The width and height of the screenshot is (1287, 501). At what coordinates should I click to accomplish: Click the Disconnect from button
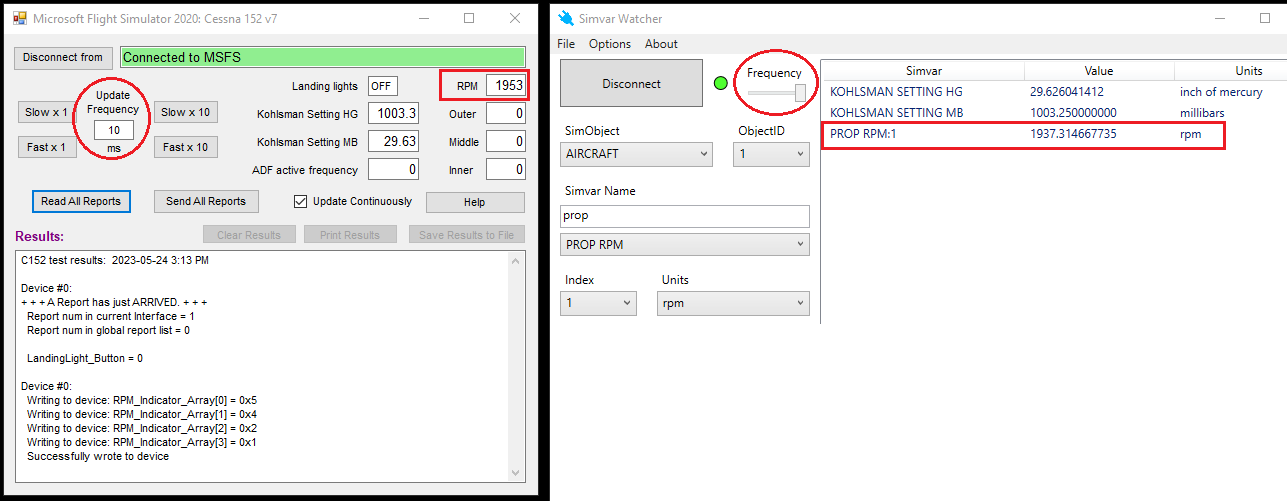(63, 57)
